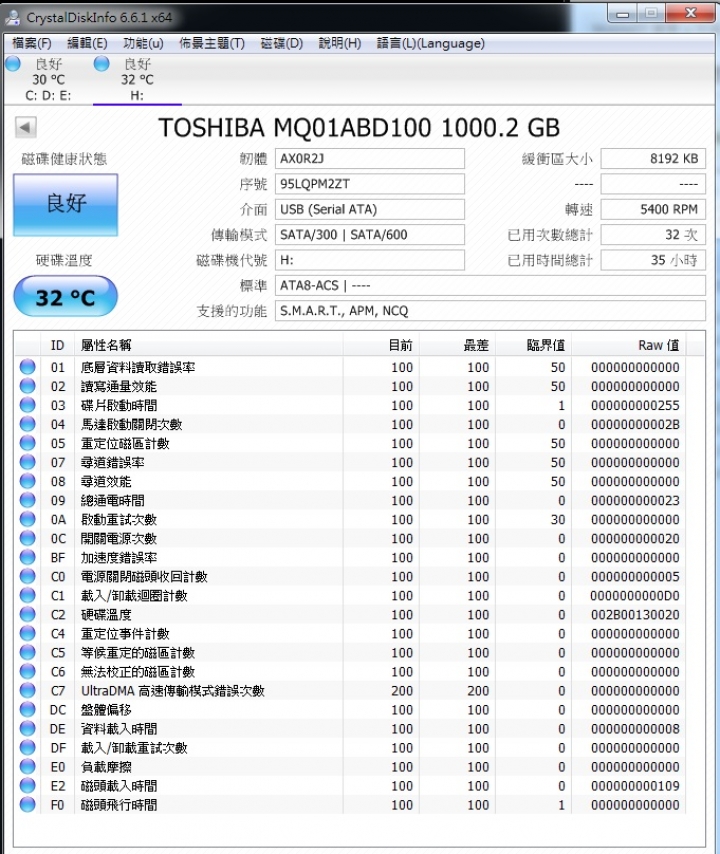The width and height of the screenshot is (720, 854).
Task: Click status icon of attribute 02 row
Action: (27, 386)
